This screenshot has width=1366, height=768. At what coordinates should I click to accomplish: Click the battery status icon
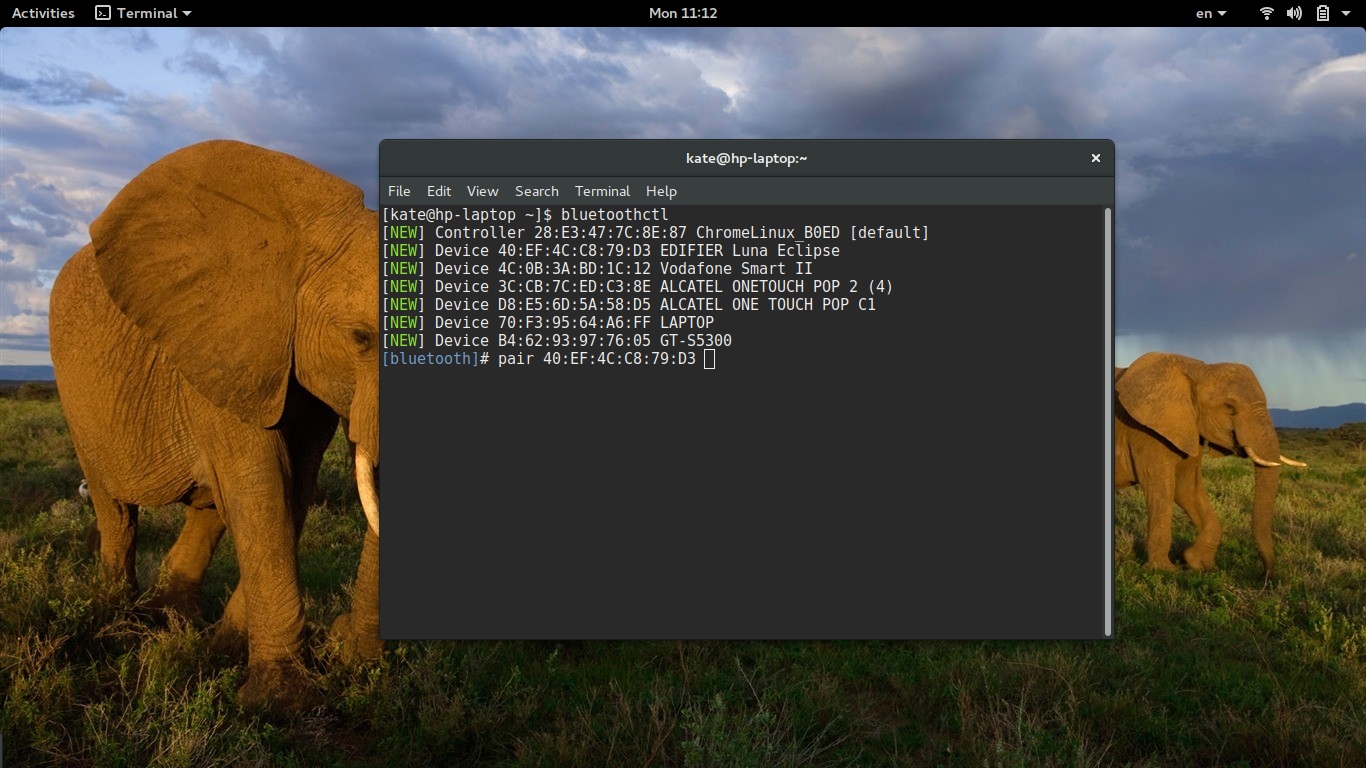point(1322,13)
